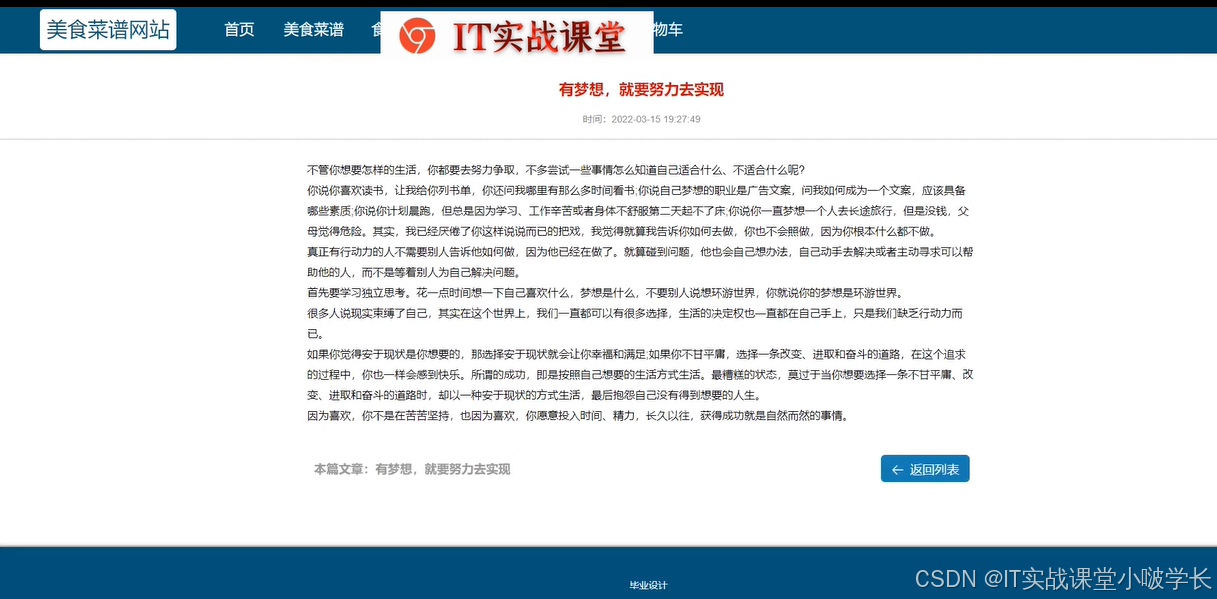Click the red article title 有梦想，就要努力去实现

[x=641, y=90]
